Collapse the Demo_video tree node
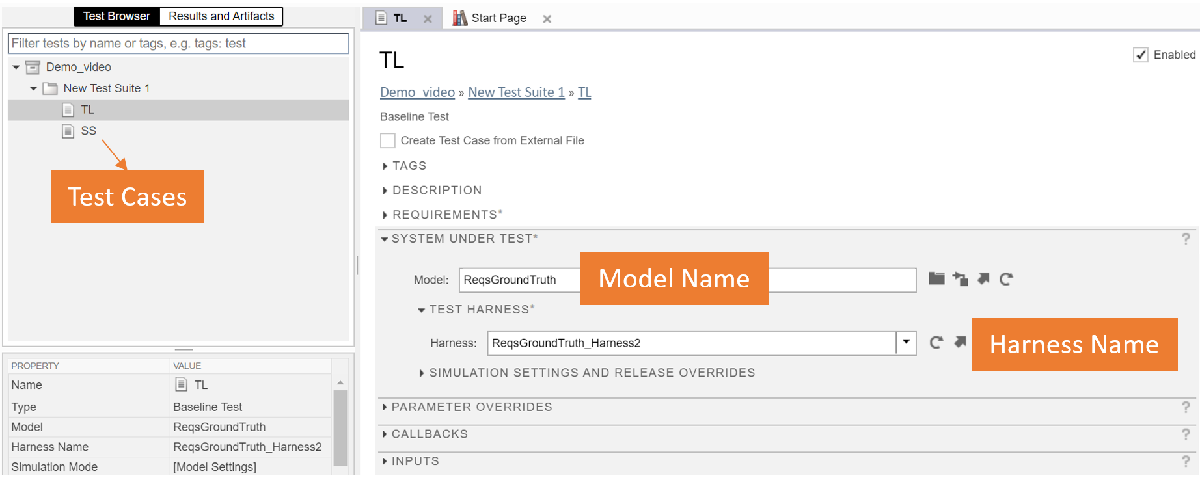Screen dimensions: 1200x480 17,67
